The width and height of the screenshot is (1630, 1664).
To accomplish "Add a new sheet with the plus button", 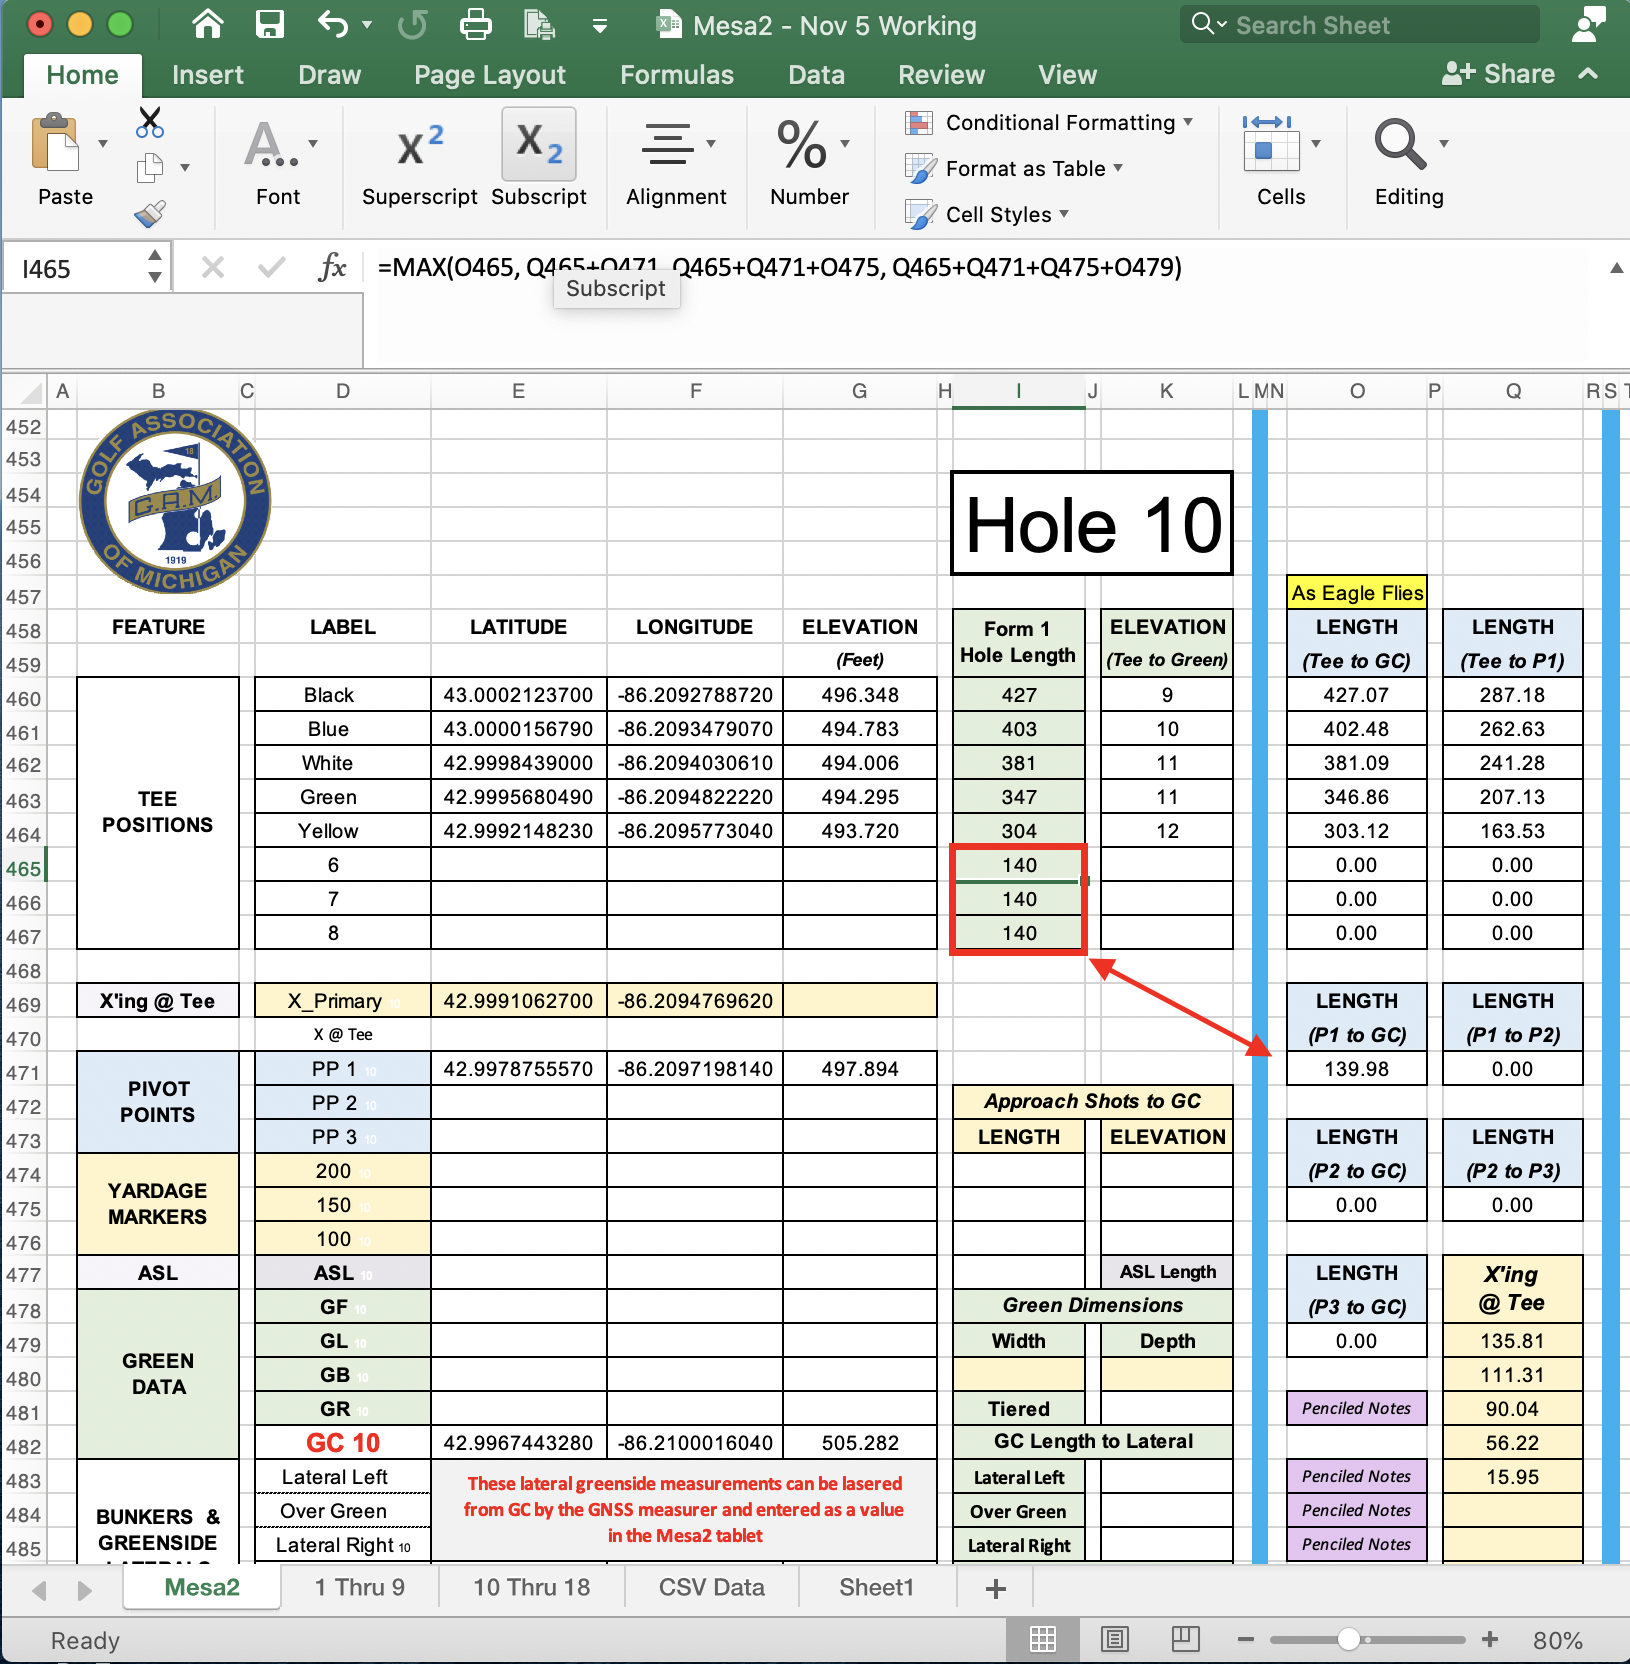I will [x=996, y=1589].
